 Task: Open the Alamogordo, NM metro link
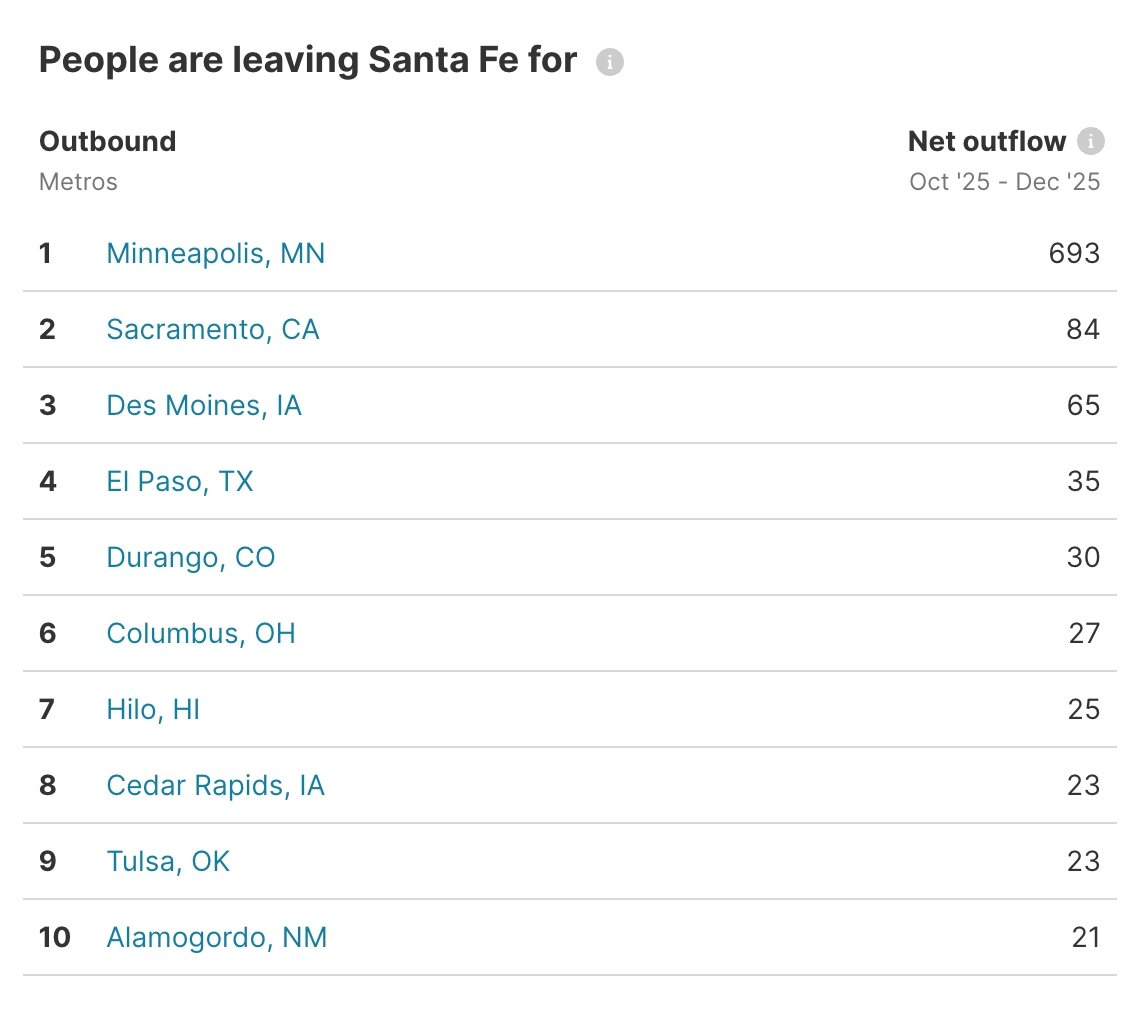217,937
